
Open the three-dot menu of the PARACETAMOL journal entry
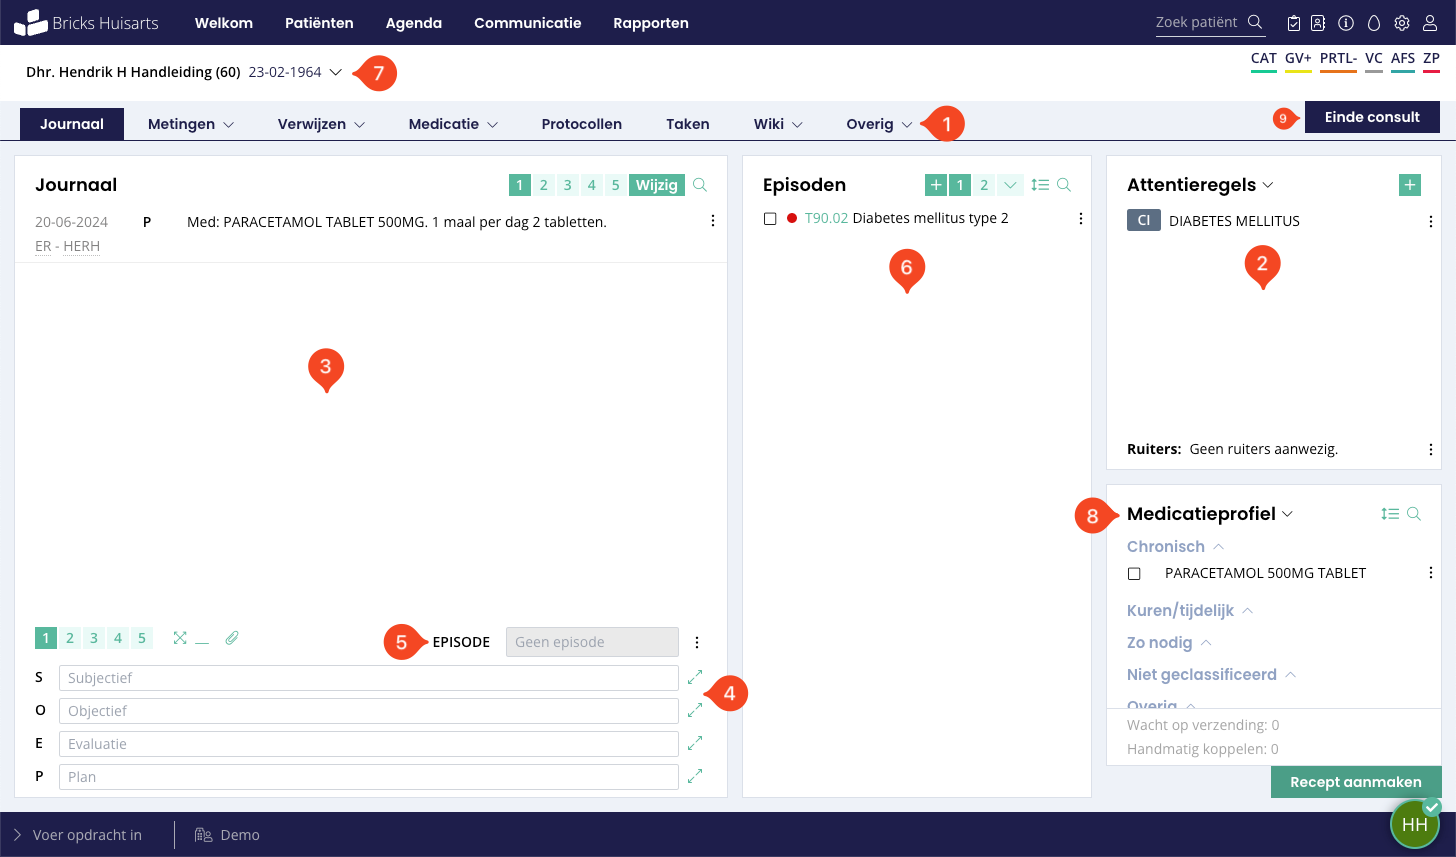pyautogui.click(x=713, y=222)
